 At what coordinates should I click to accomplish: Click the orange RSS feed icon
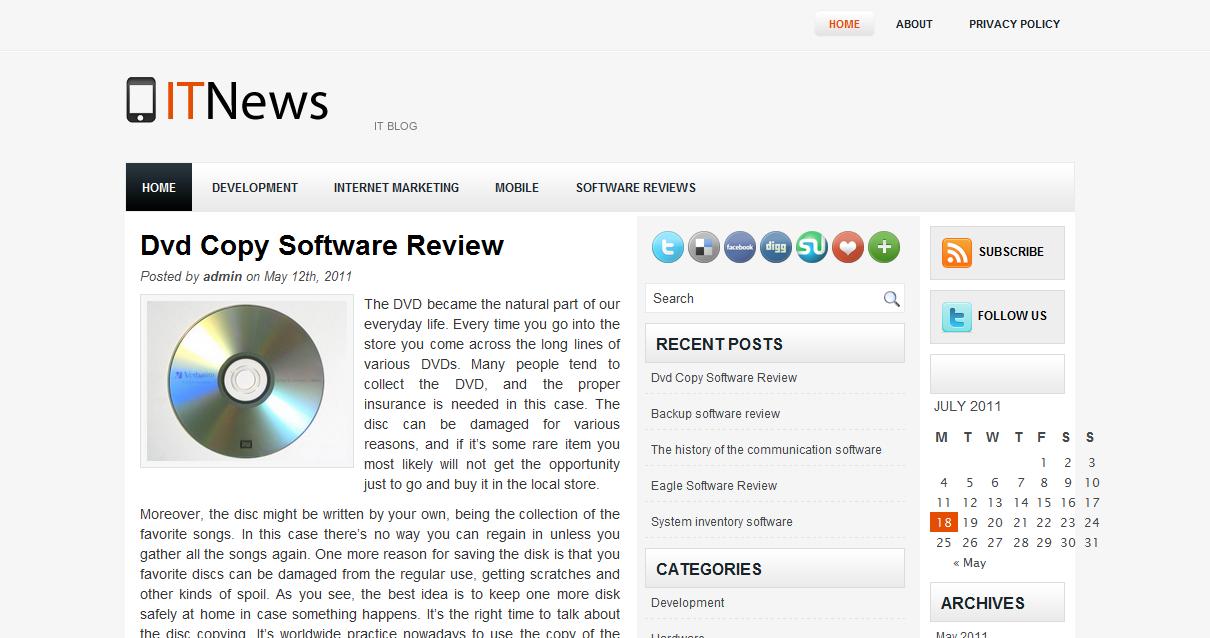click(956, 252)
